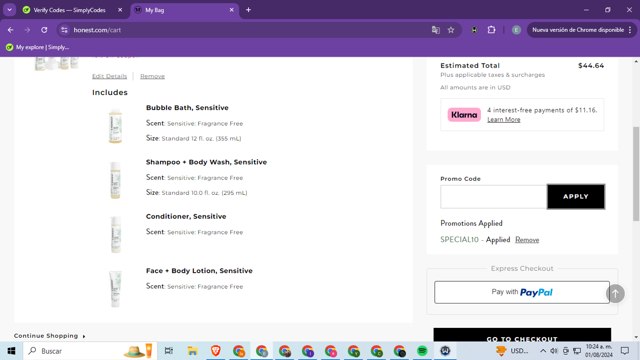This screenshot has width=640, height=360.
Task: Show hidden system tray icons
Action: tap(543, 351)
